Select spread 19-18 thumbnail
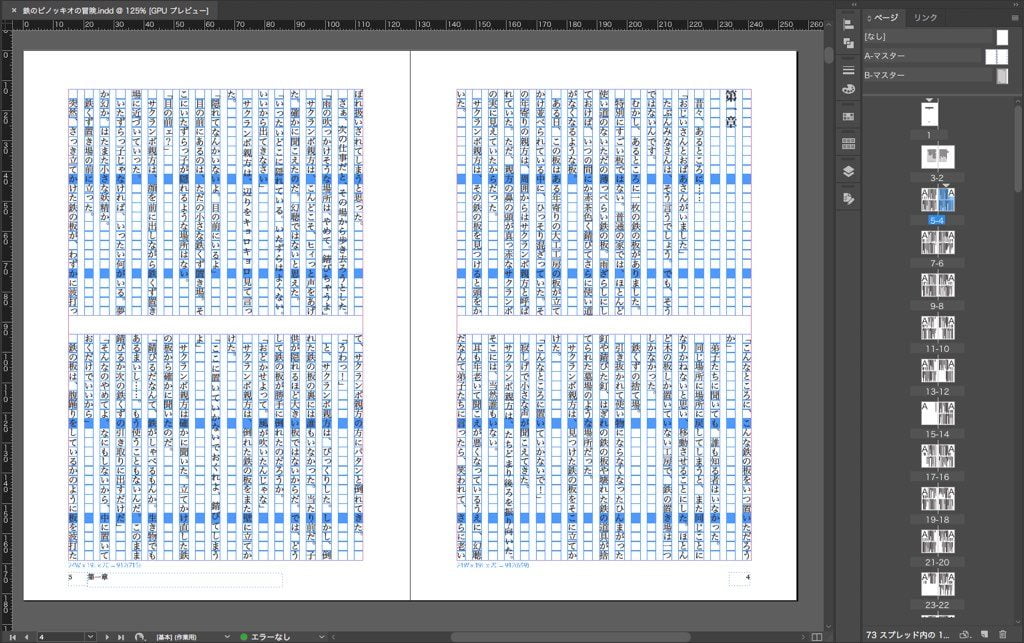Viewport: 1024px width, 643px height. 937,499
